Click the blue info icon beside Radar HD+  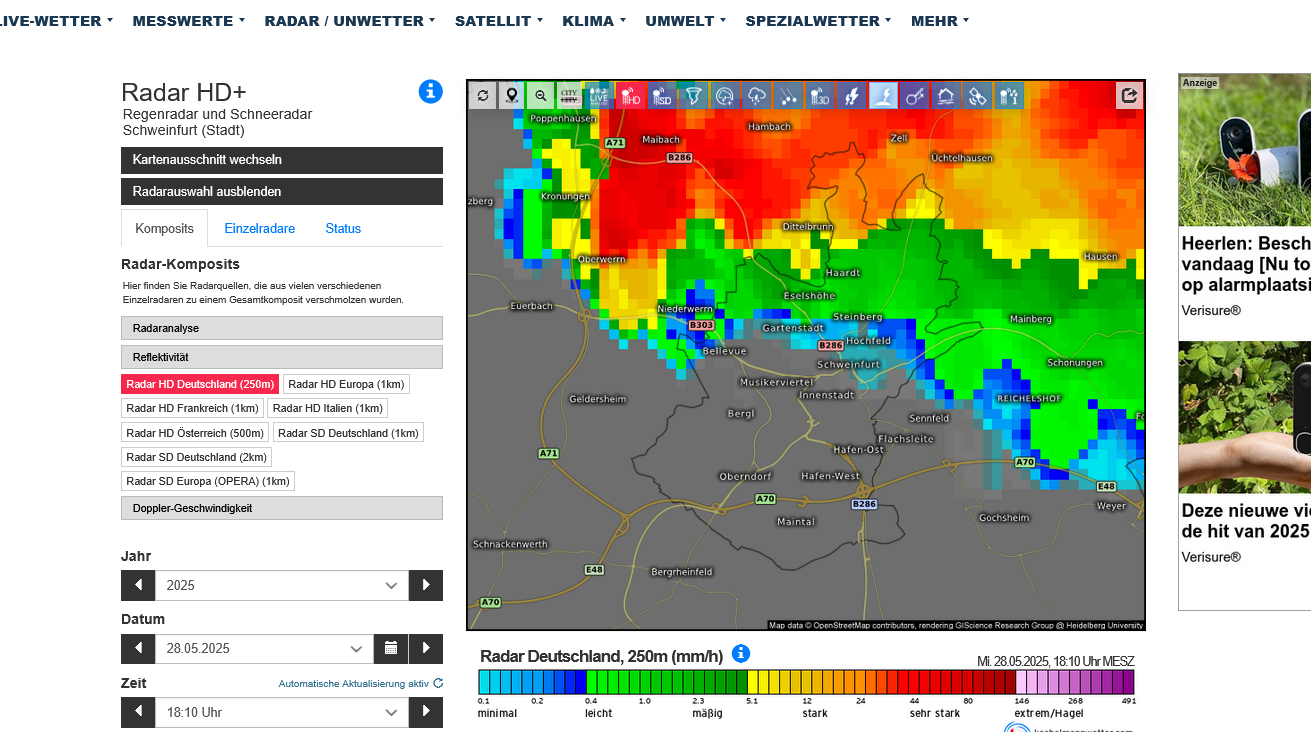pyautogui.click(x=430, y=92)
